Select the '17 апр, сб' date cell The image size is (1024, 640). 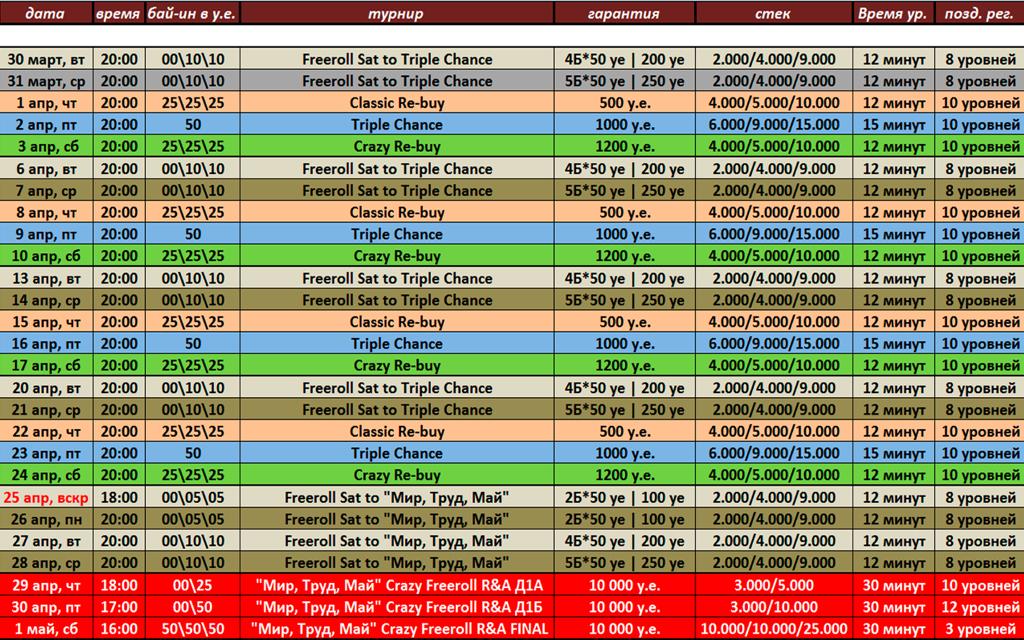pyautogui.click(x=46, y=366)
